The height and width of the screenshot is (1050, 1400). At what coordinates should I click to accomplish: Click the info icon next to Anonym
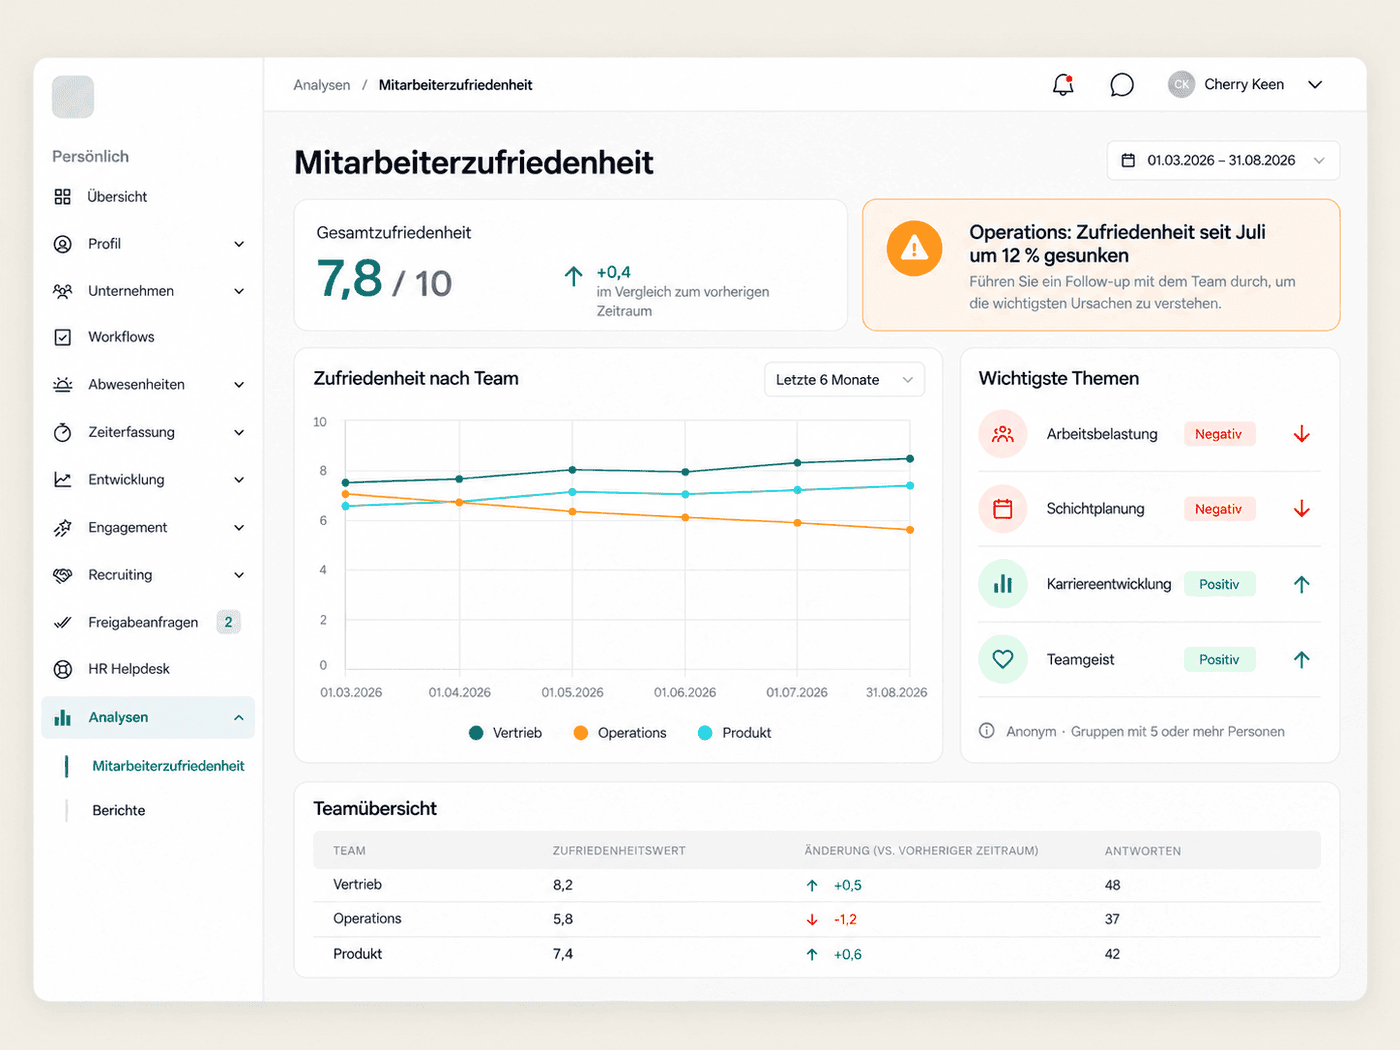click(987, 731)
